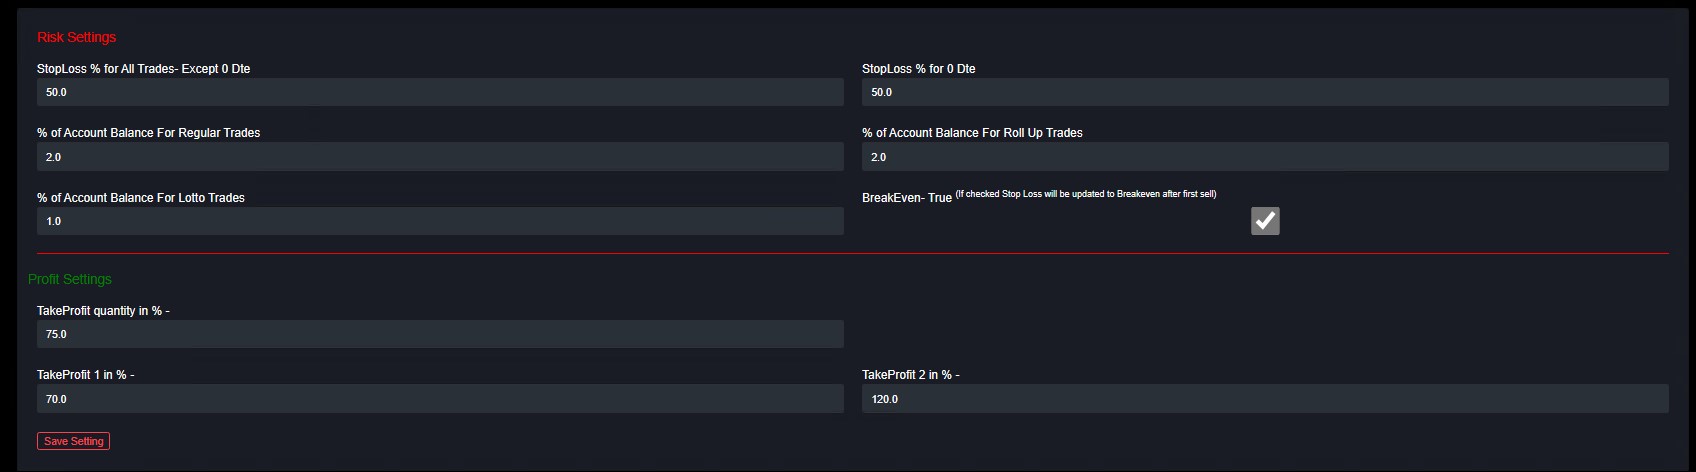Click the 'BreakEven- True' label text
Viewport: 1696px width, 472px height.
coord(906,198)
